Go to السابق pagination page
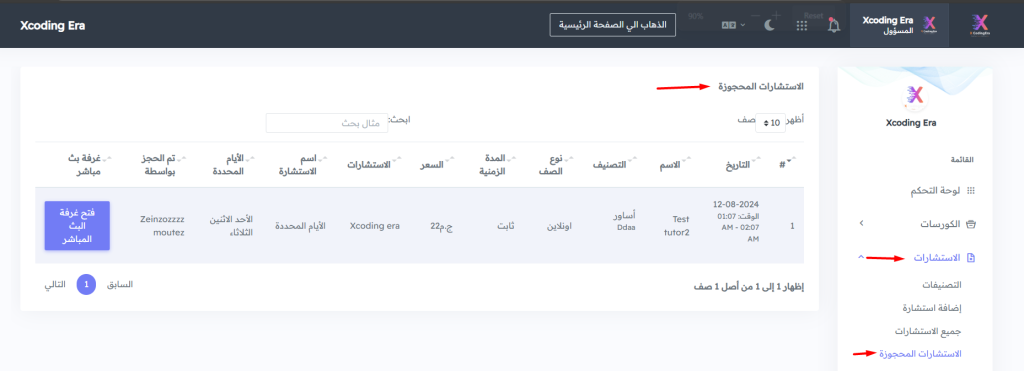Viewport: 1024px width, 371px height. coord(120,285)
